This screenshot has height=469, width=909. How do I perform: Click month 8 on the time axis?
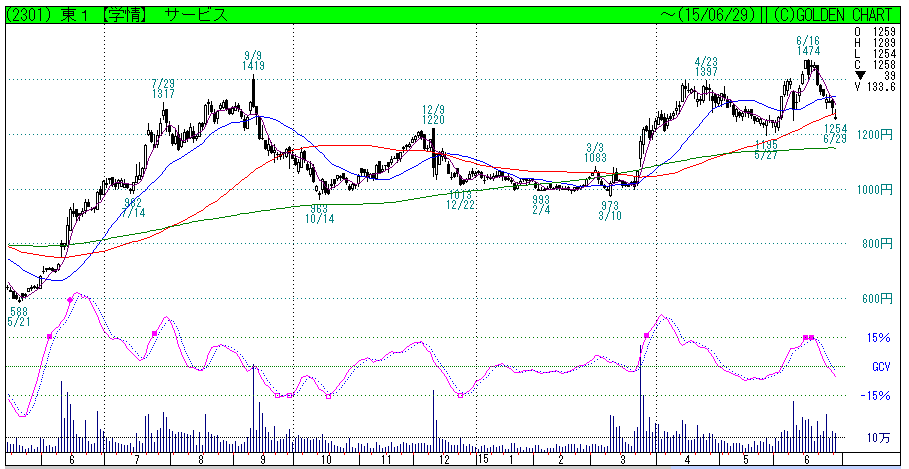coord(201,459)
